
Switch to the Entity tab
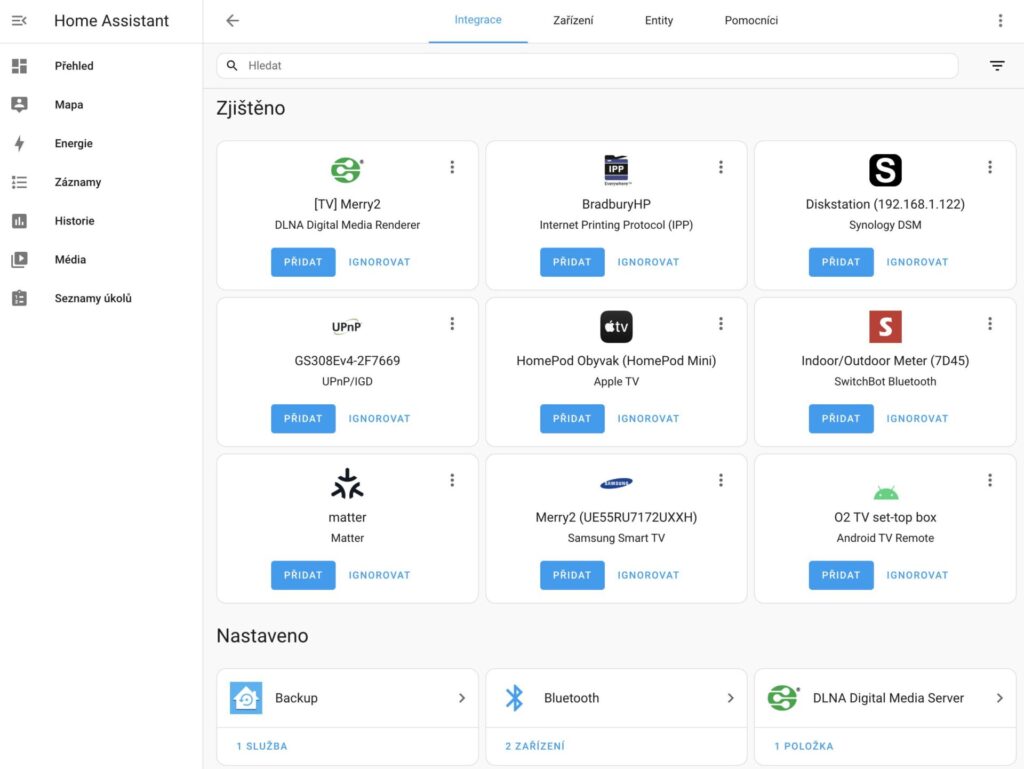[x=659, y=20]
